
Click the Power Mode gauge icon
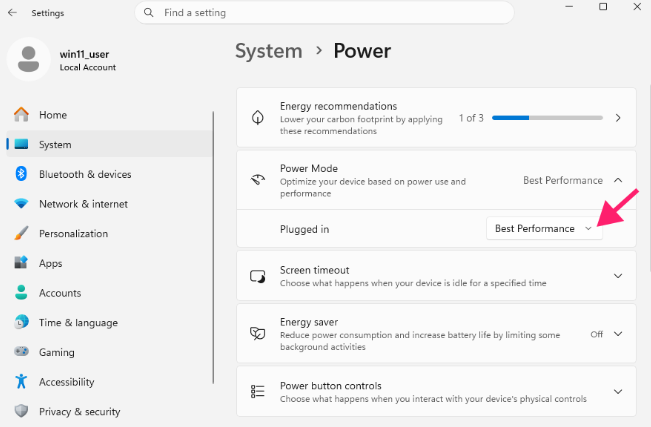pos(258,180)
